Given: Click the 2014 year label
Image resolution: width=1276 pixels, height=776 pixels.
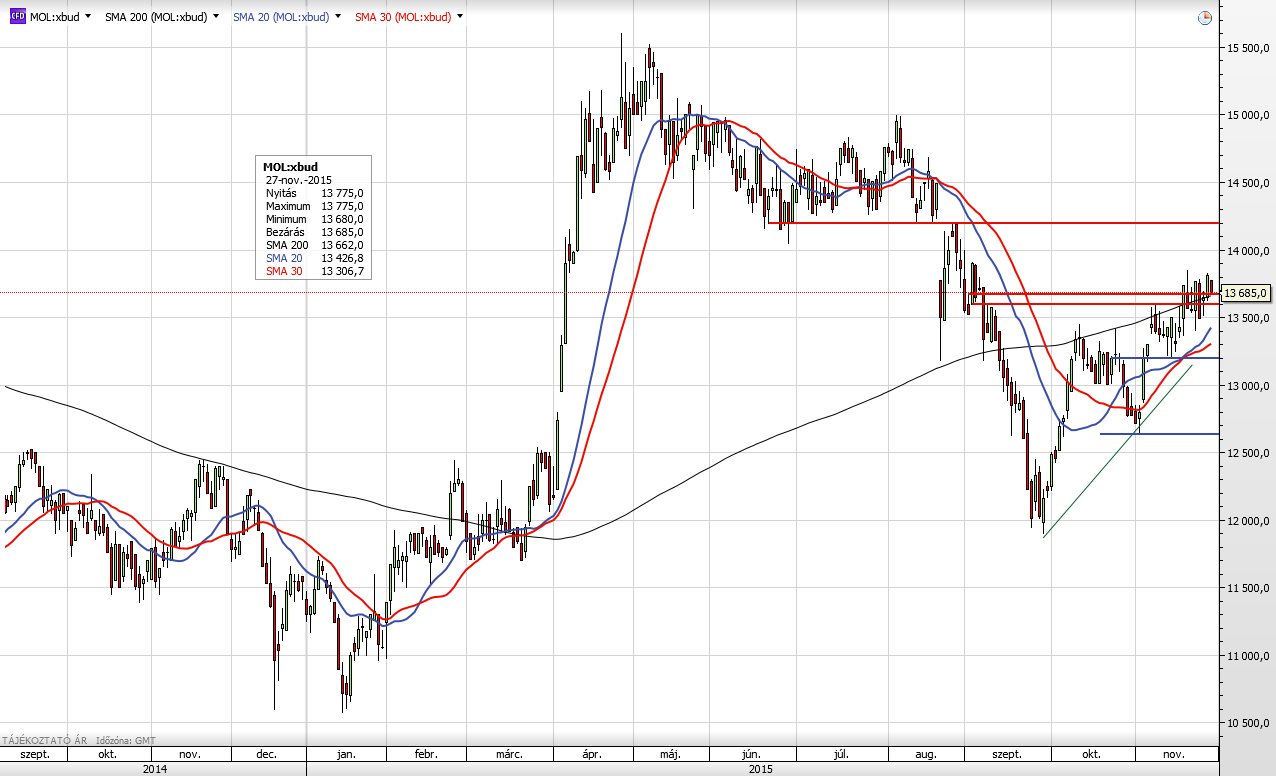Looking at the screenshot, I should pos(154,769).
